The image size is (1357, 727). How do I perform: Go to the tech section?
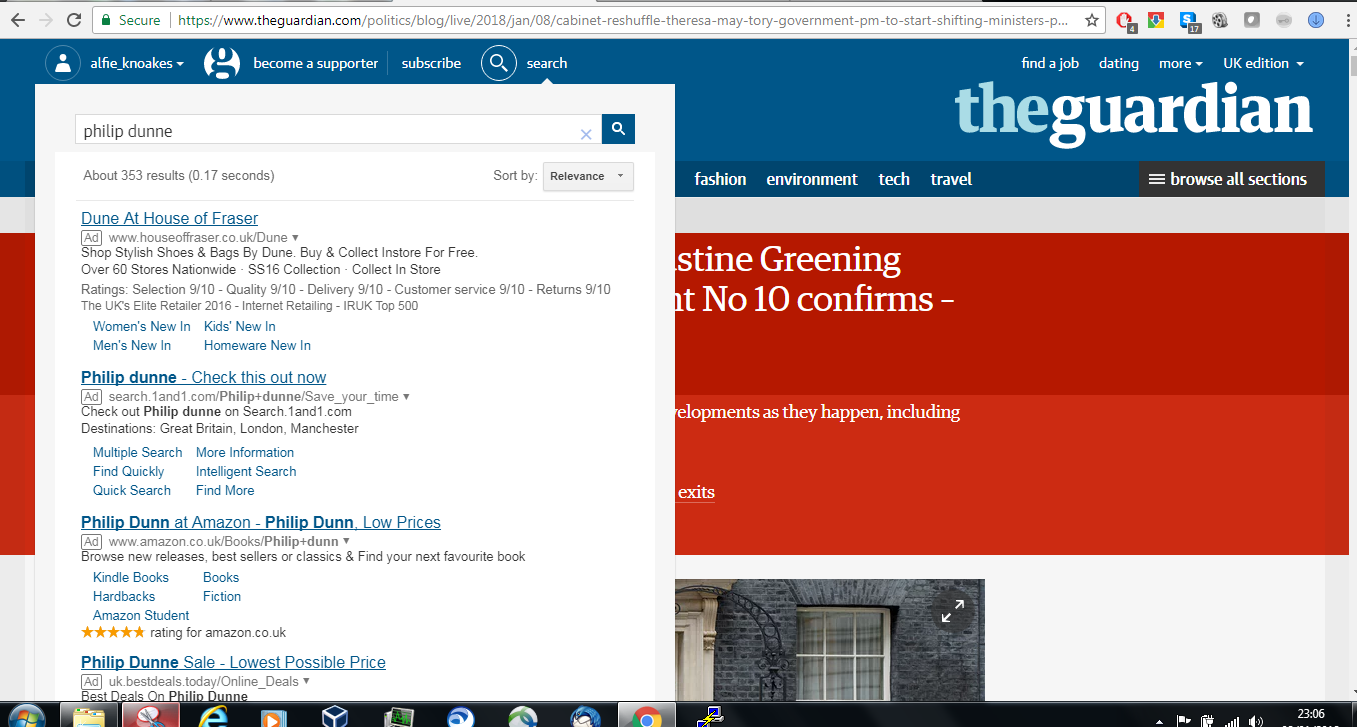pos(894,179)
